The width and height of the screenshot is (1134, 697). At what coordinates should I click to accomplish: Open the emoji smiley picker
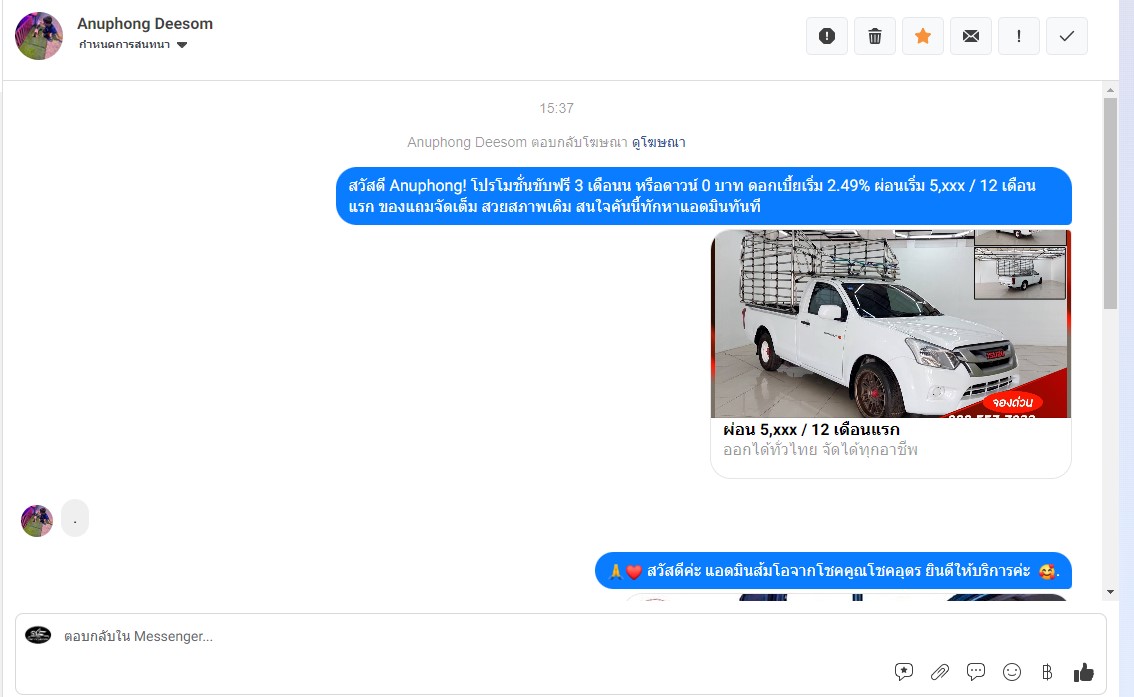[1012, 672]
